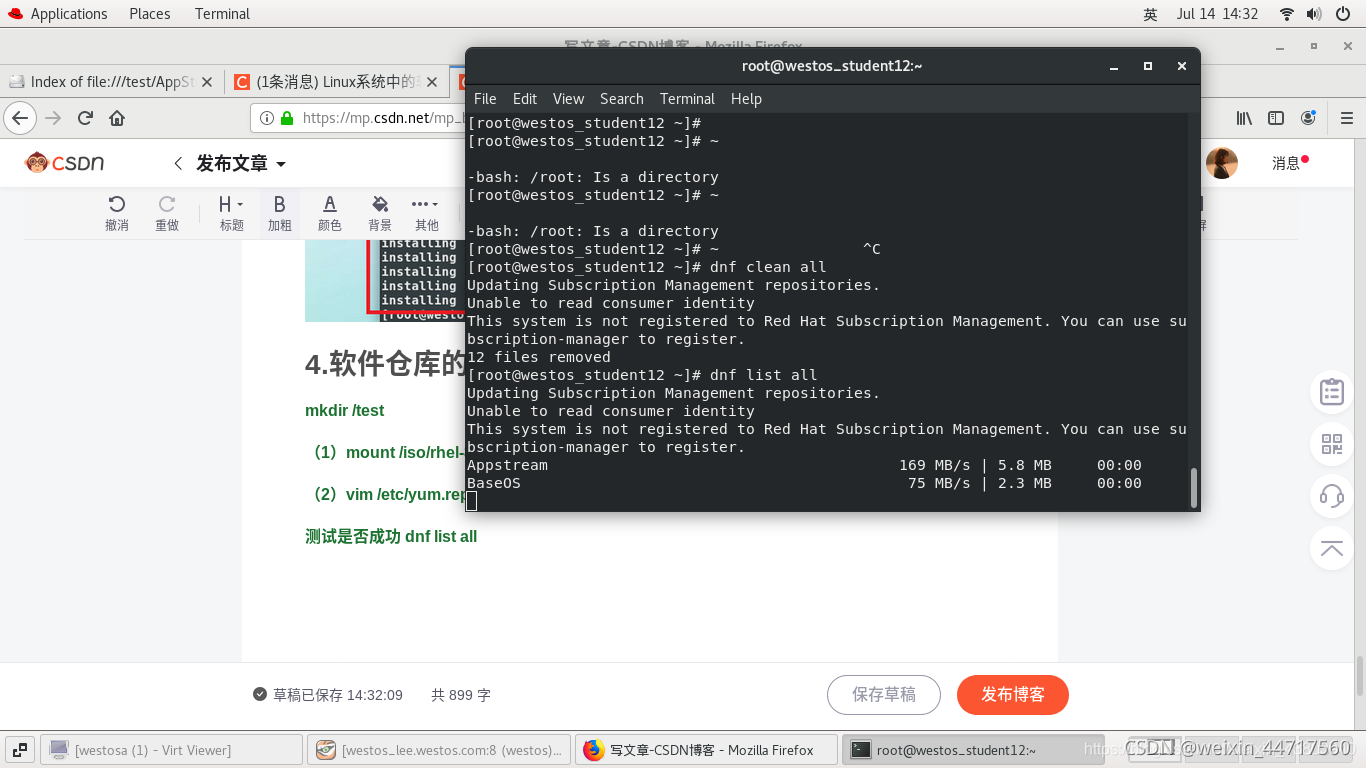Switch to the Linux系统中的 browser tab
This screenshot has height=768, width=1366.
330,83
